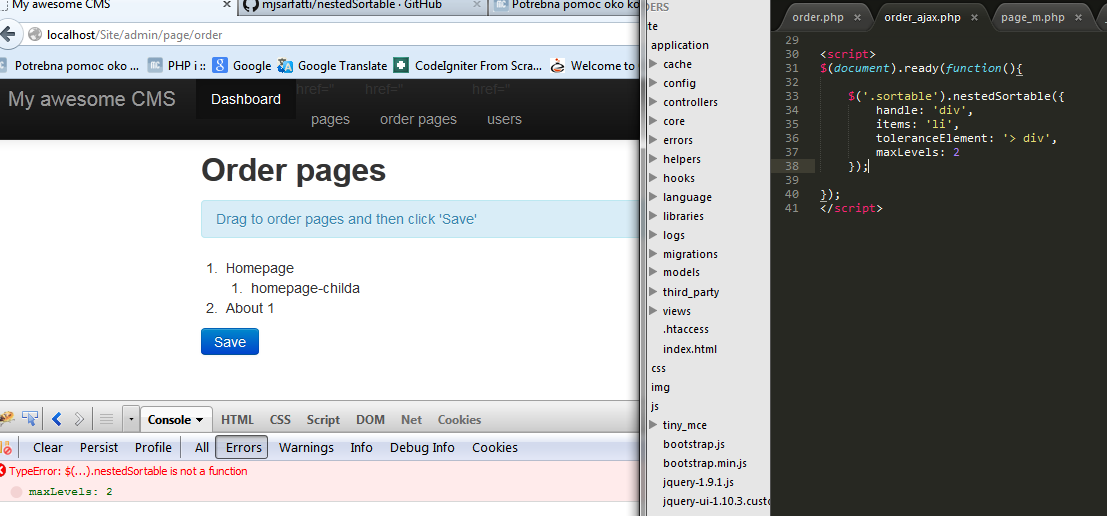Click the blue Save button
Screen dimensions: 1107x516
pyautogui.click(x=230, y=342)
